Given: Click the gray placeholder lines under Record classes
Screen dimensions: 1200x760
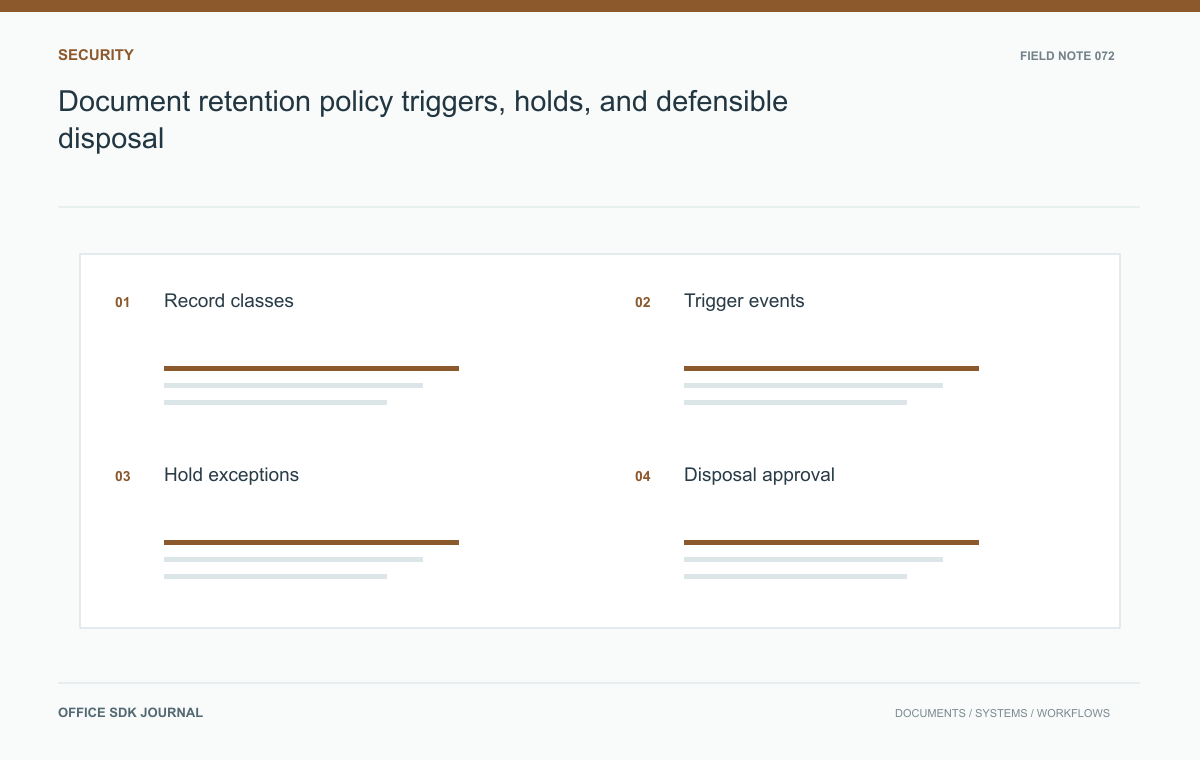Looking at the screenshot, I should pos(293,394).
